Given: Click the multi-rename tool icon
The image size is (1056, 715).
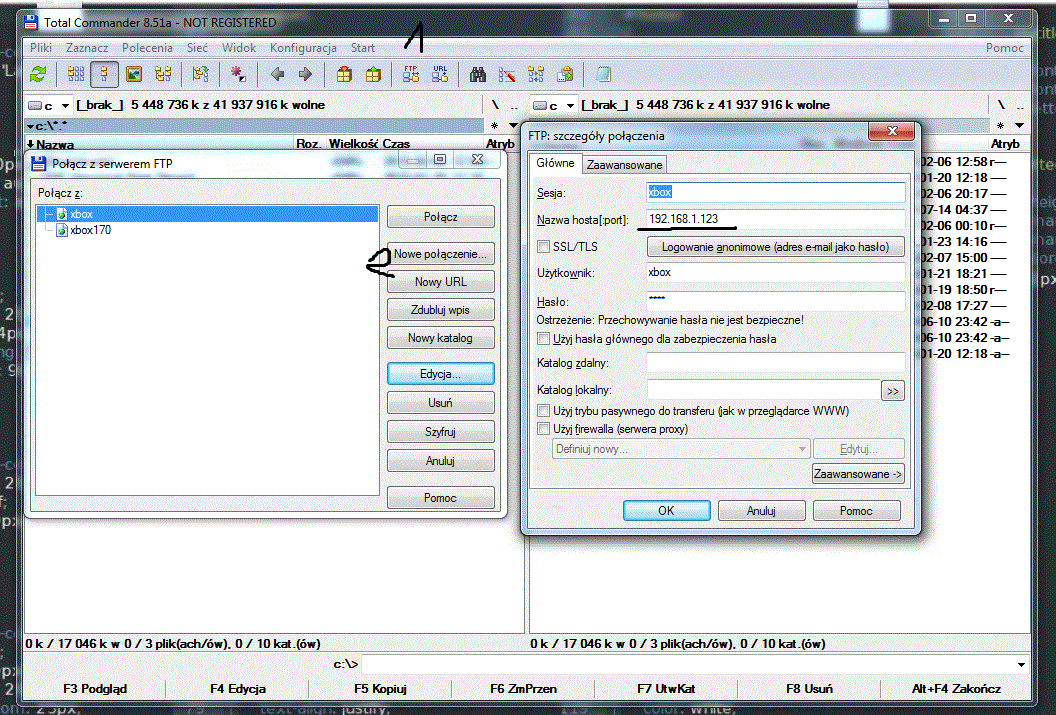Looking at the screenshot, I should coord(506,74).
